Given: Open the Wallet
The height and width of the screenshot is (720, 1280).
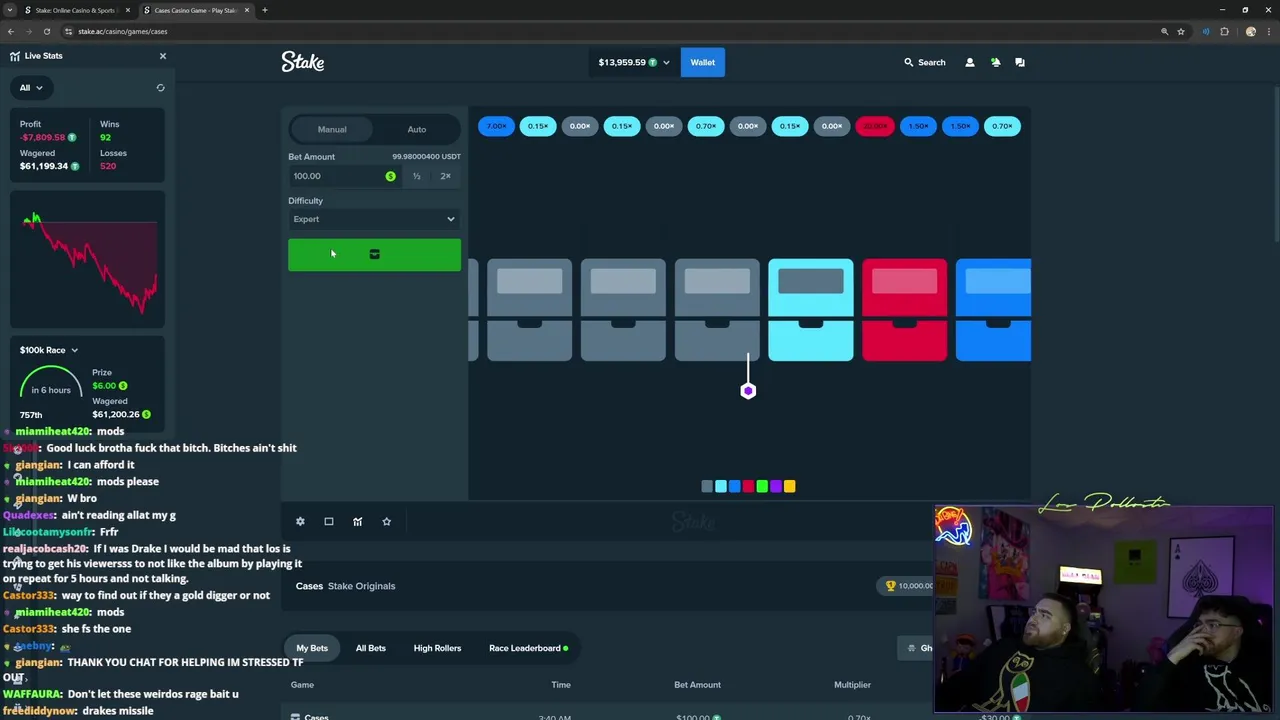Looking at the screenshot, I should click(x=702, y=62).
